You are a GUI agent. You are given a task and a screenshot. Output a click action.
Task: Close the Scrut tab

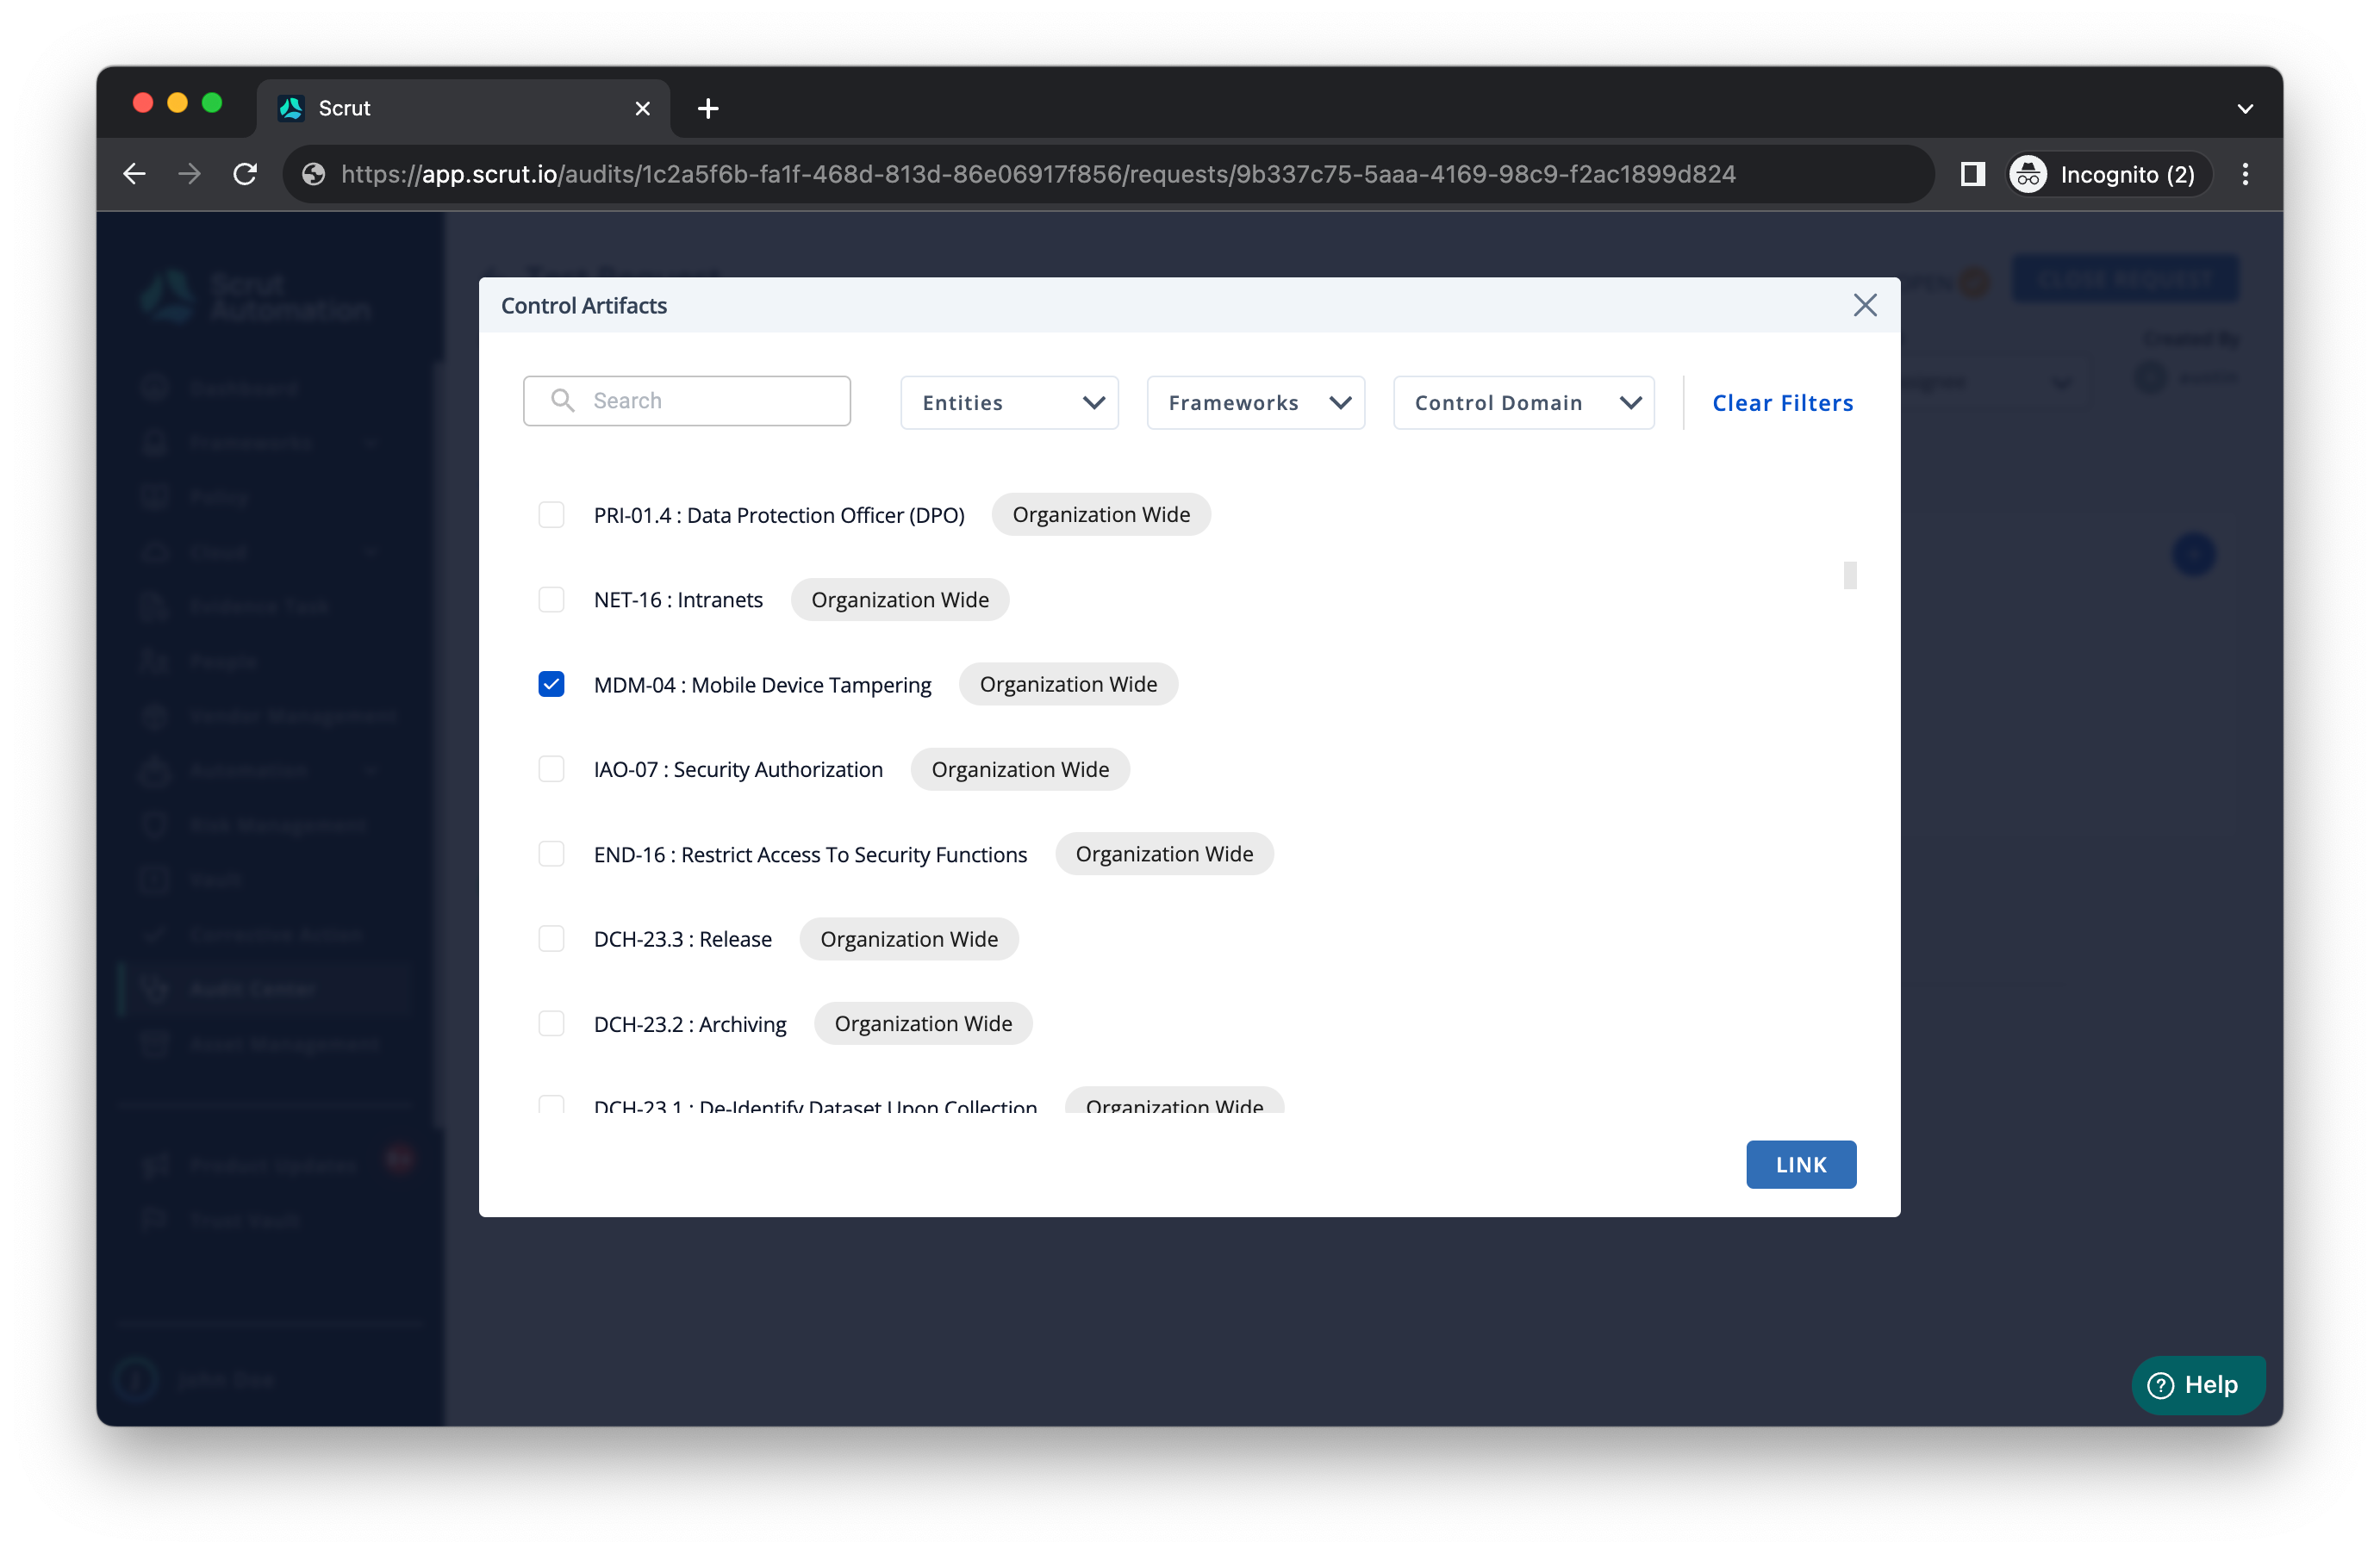[x=642, y=108]
